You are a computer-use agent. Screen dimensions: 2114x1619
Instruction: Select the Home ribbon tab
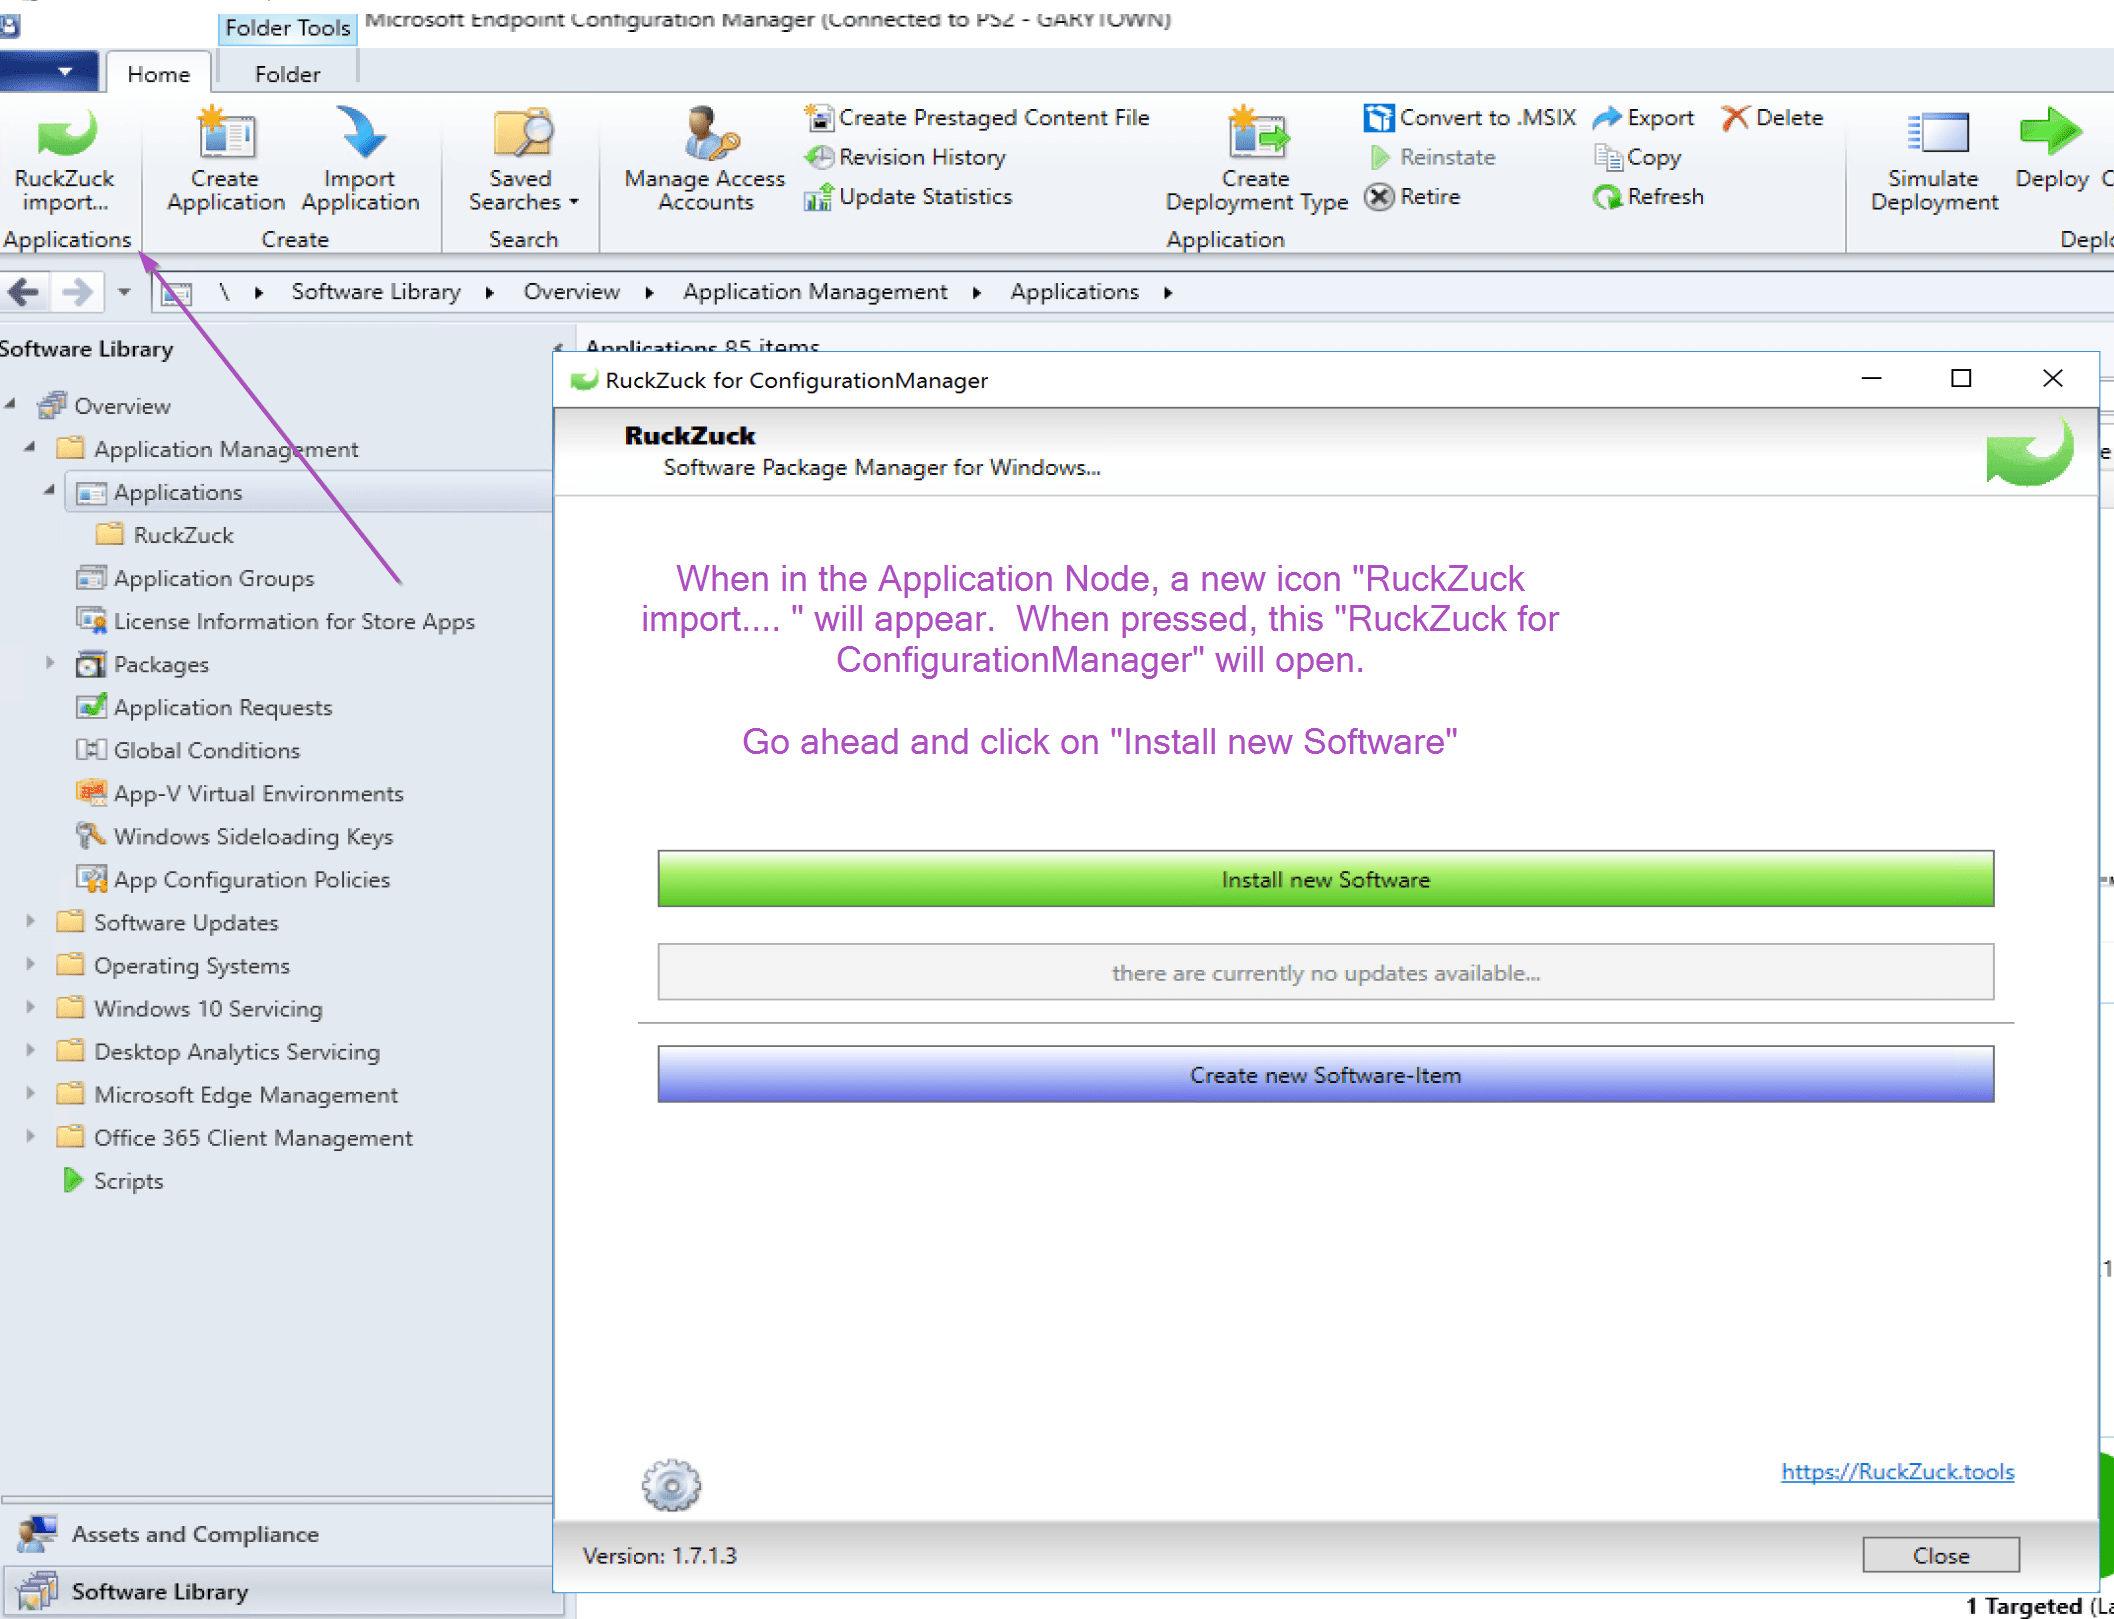(158, 74)
